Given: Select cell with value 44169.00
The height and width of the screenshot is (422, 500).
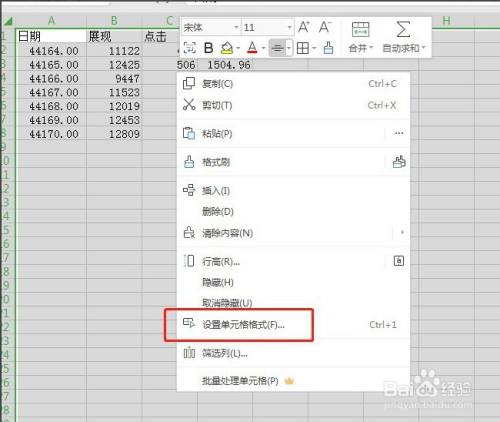Looking at the screenshot, I should pos(51,120).
